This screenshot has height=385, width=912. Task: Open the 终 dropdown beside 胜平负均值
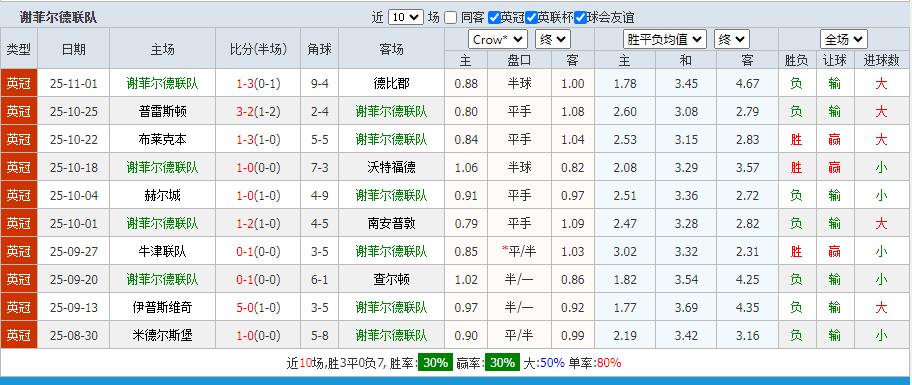[732, 40]
